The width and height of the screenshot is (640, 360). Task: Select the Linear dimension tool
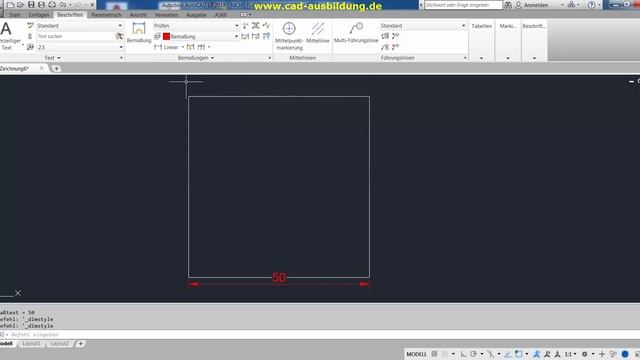pyautogui.click(x=167, y=47)
